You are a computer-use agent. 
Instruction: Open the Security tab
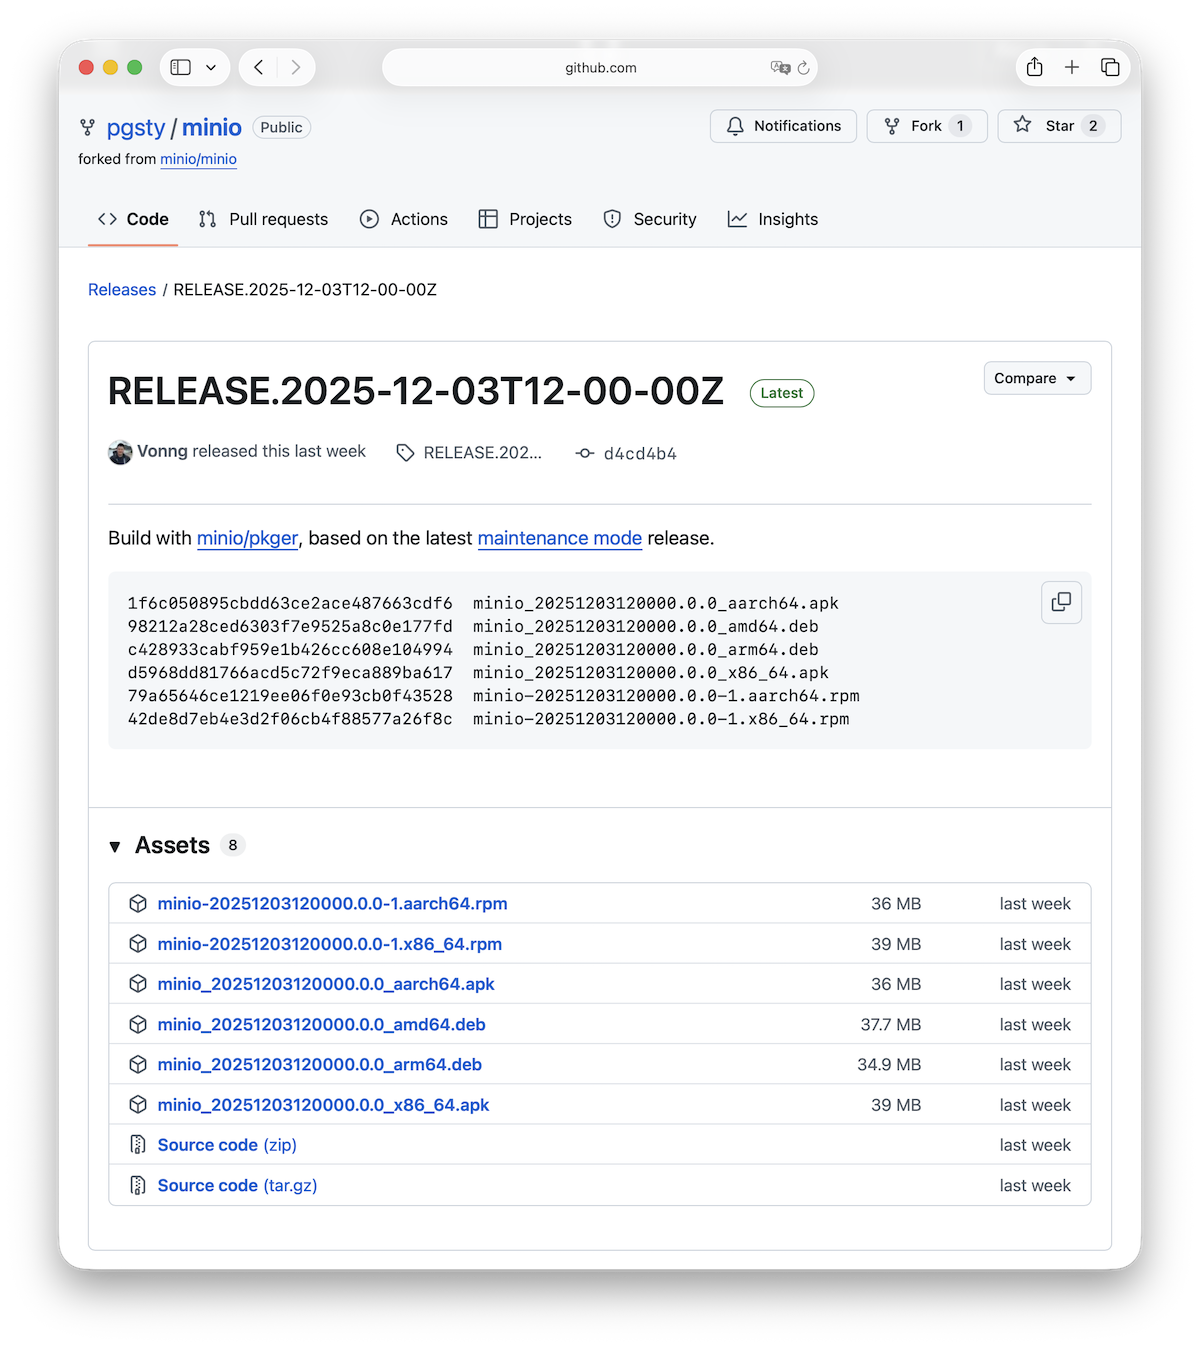click(650, 219)
